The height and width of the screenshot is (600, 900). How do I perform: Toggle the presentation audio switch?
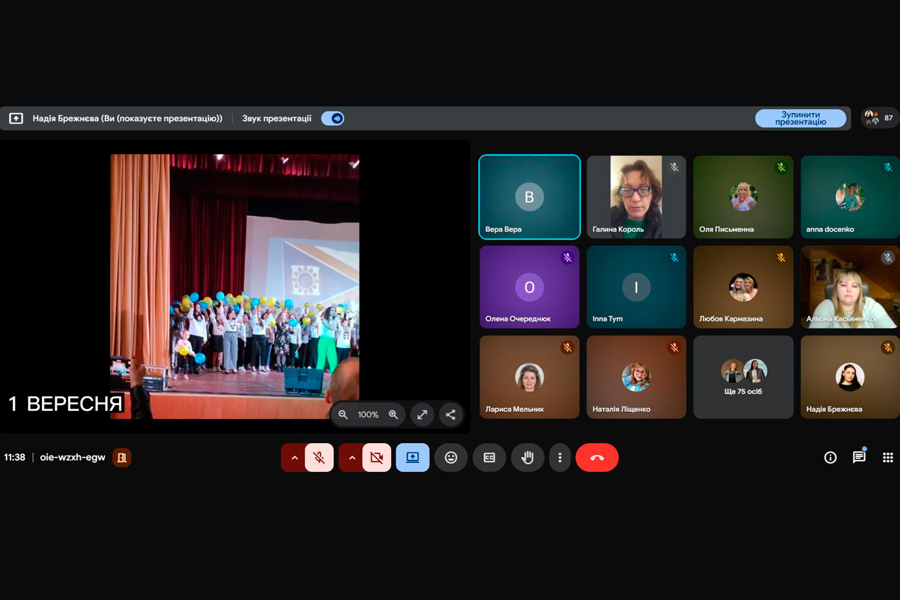333,118
